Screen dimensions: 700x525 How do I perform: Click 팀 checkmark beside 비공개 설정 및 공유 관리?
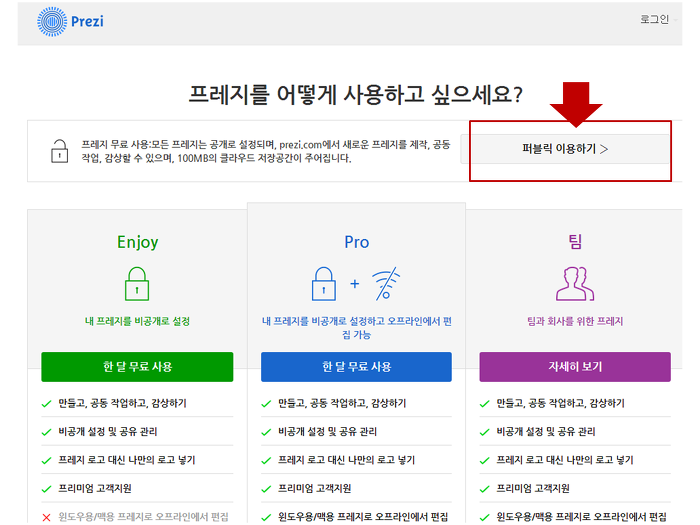485,432
